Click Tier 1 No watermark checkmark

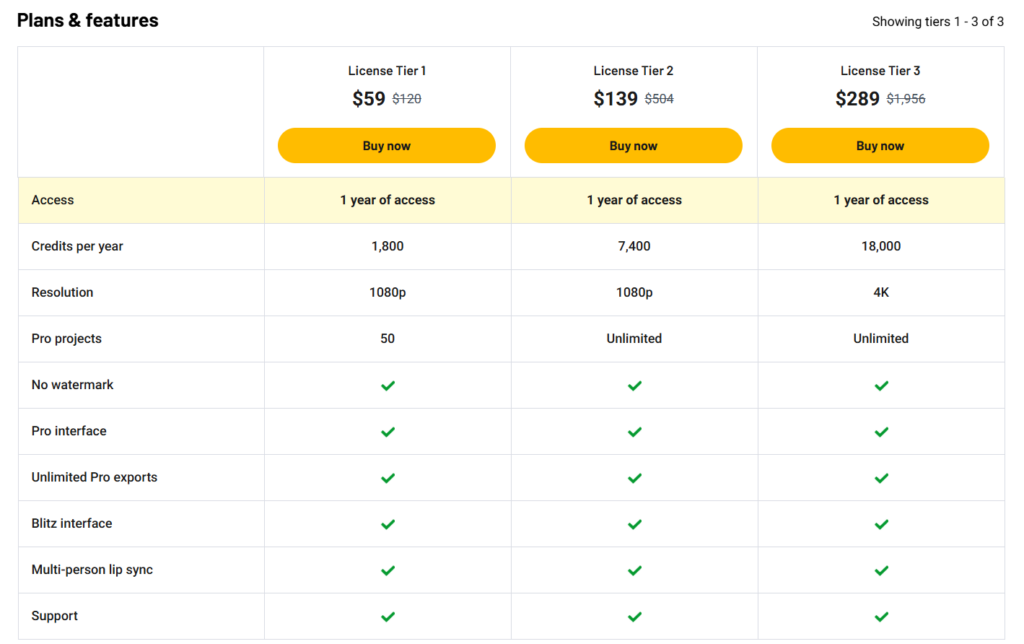[388, 385]
